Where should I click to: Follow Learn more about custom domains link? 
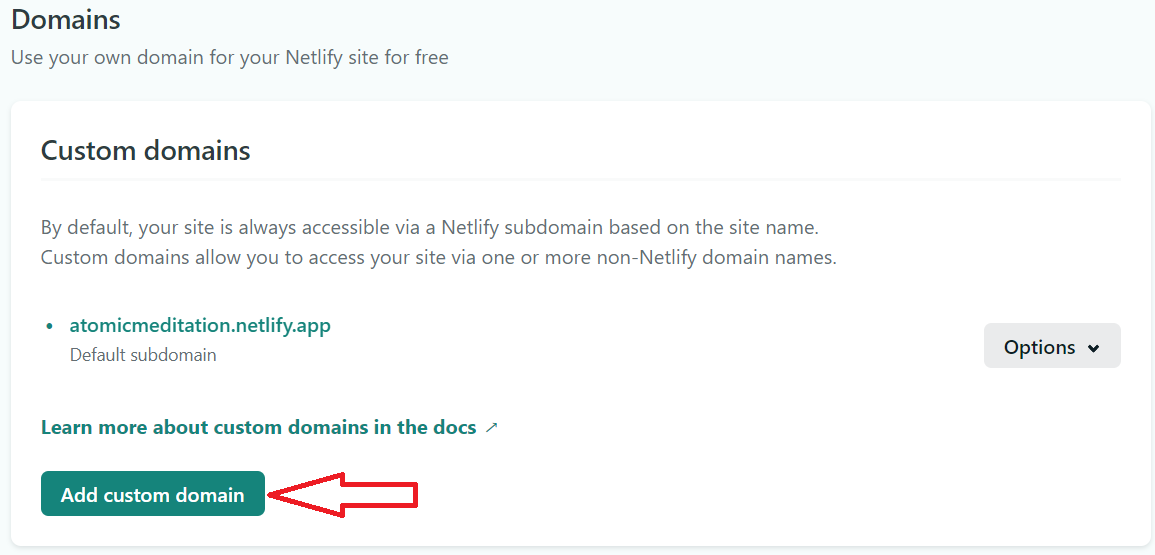[x=259, y=427]
